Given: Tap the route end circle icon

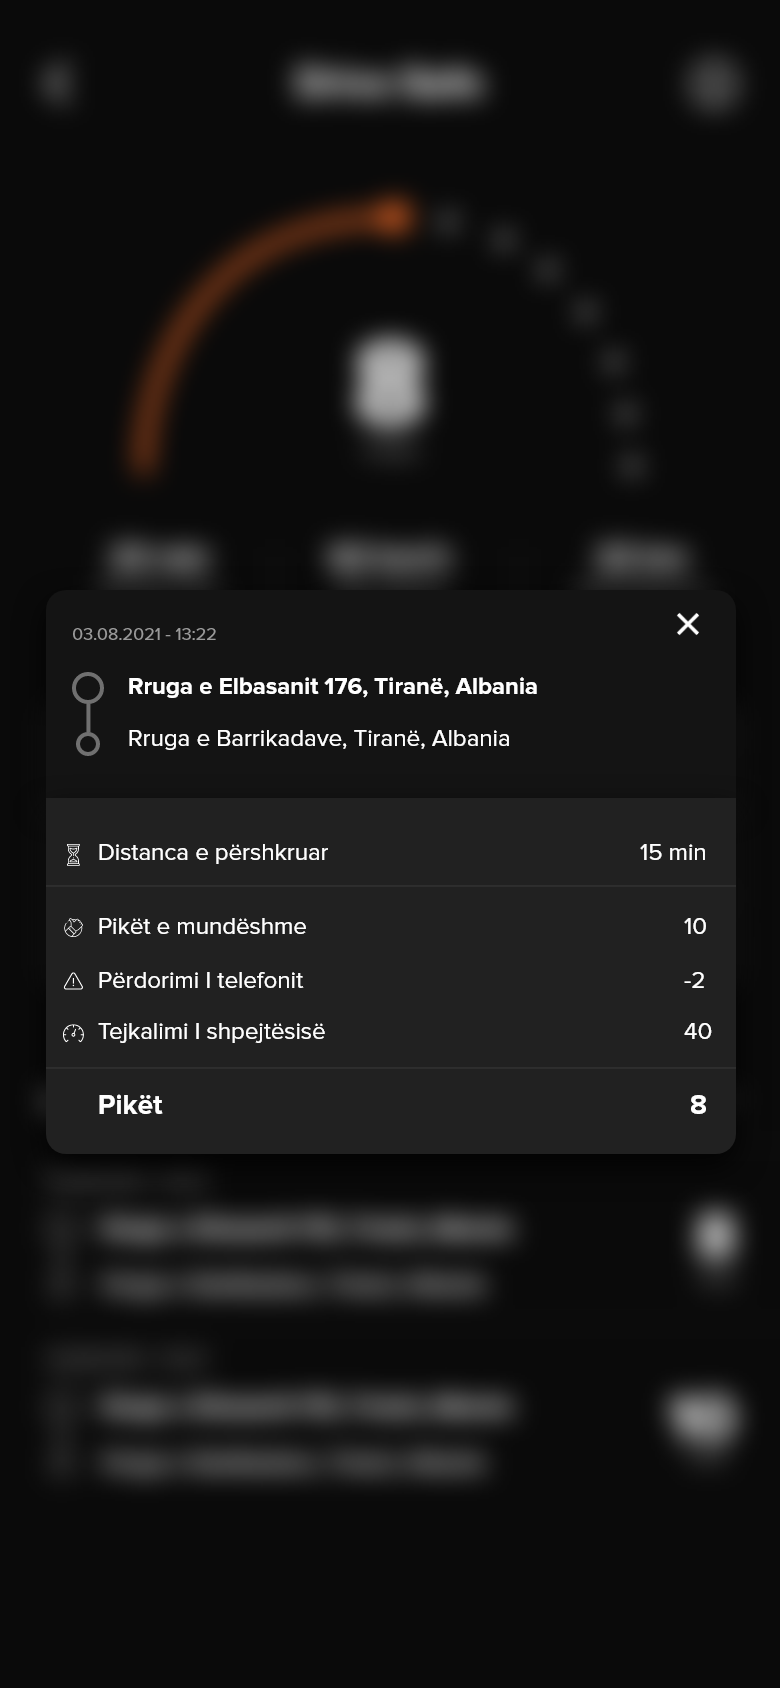Looking at the screenshot, I should [88, 744].
